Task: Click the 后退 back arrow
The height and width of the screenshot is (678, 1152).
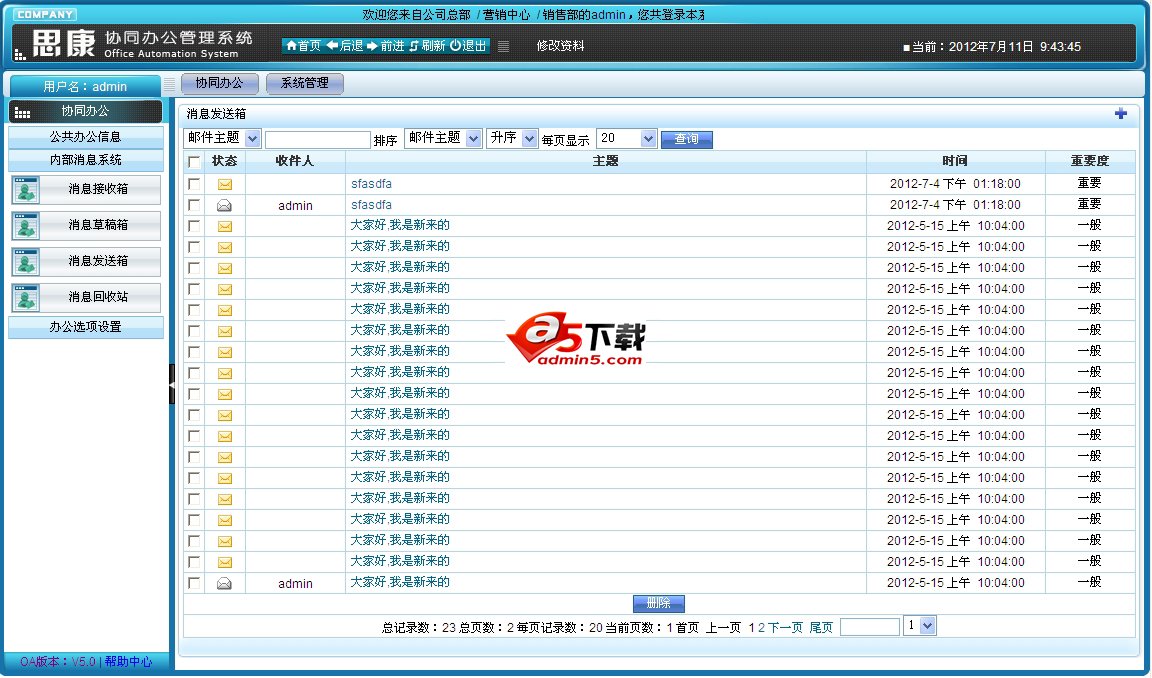Action: coord(332,46)
